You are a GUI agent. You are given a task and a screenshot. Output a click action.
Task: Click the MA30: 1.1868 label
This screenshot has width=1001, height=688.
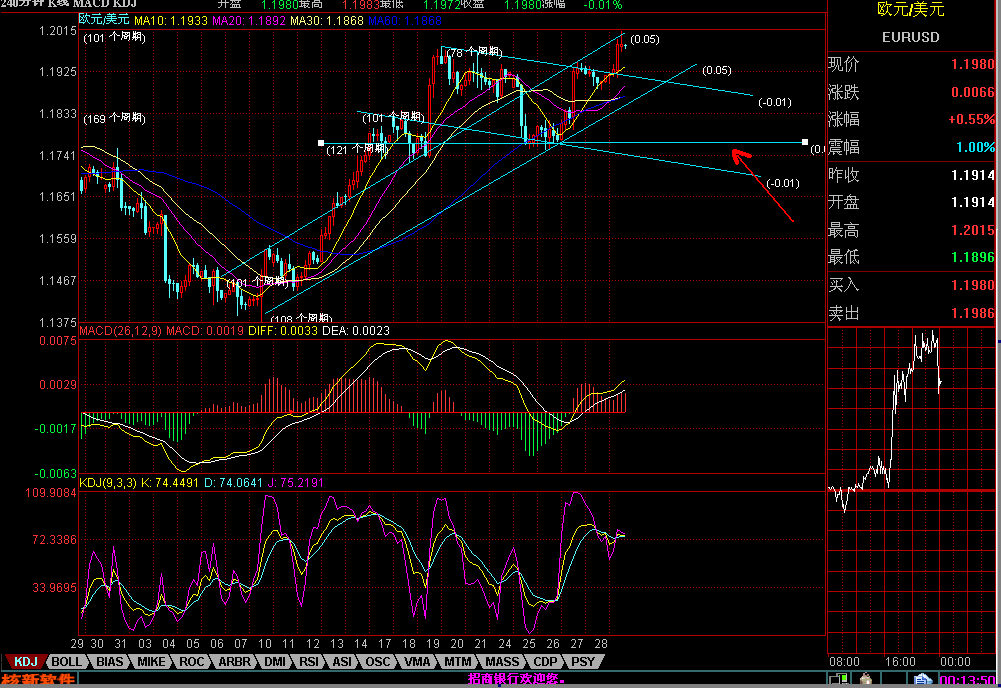tap(326, 20)
